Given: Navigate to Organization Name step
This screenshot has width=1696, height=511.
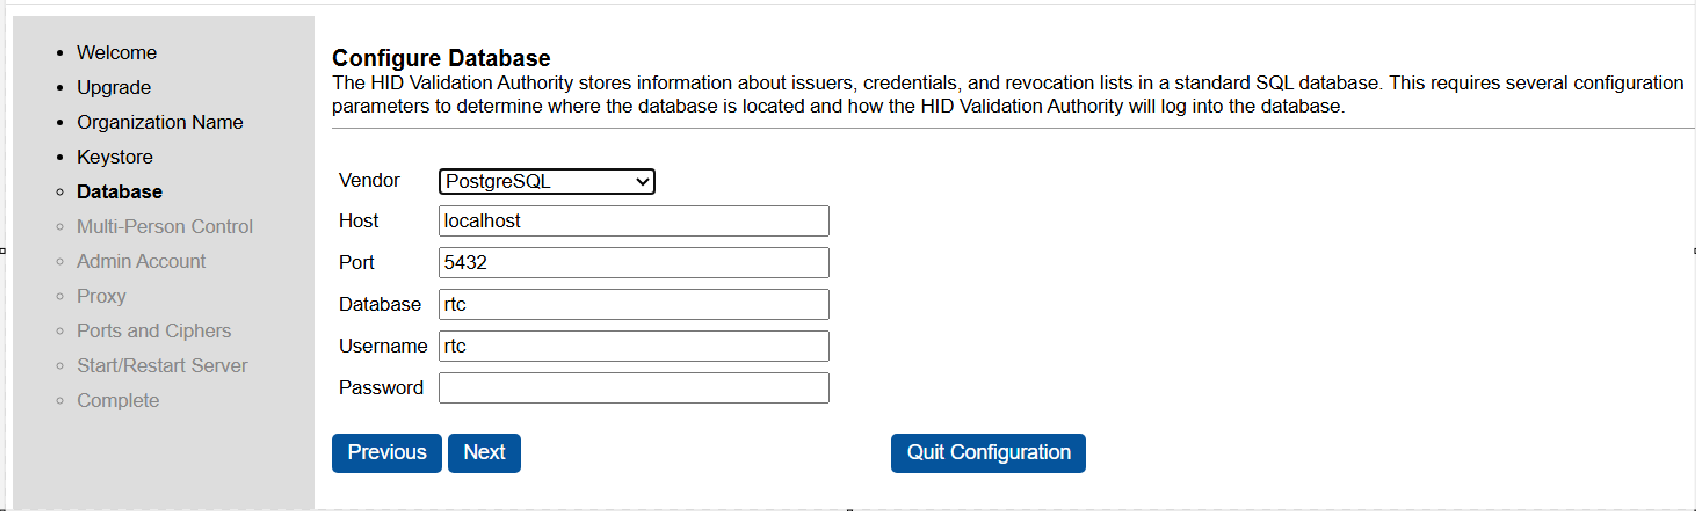Looking at the screenshot, I should tap(160, 123).
